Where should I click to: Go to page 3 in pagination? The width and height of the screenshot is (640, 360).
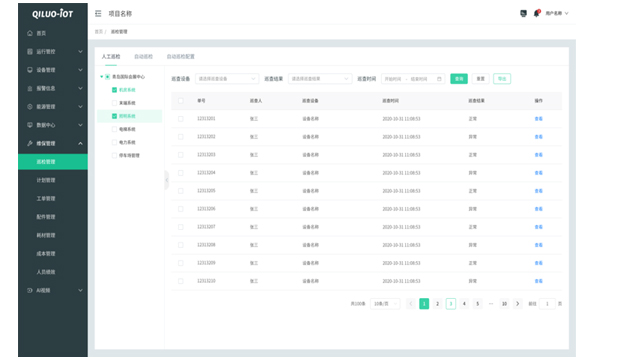451,304
